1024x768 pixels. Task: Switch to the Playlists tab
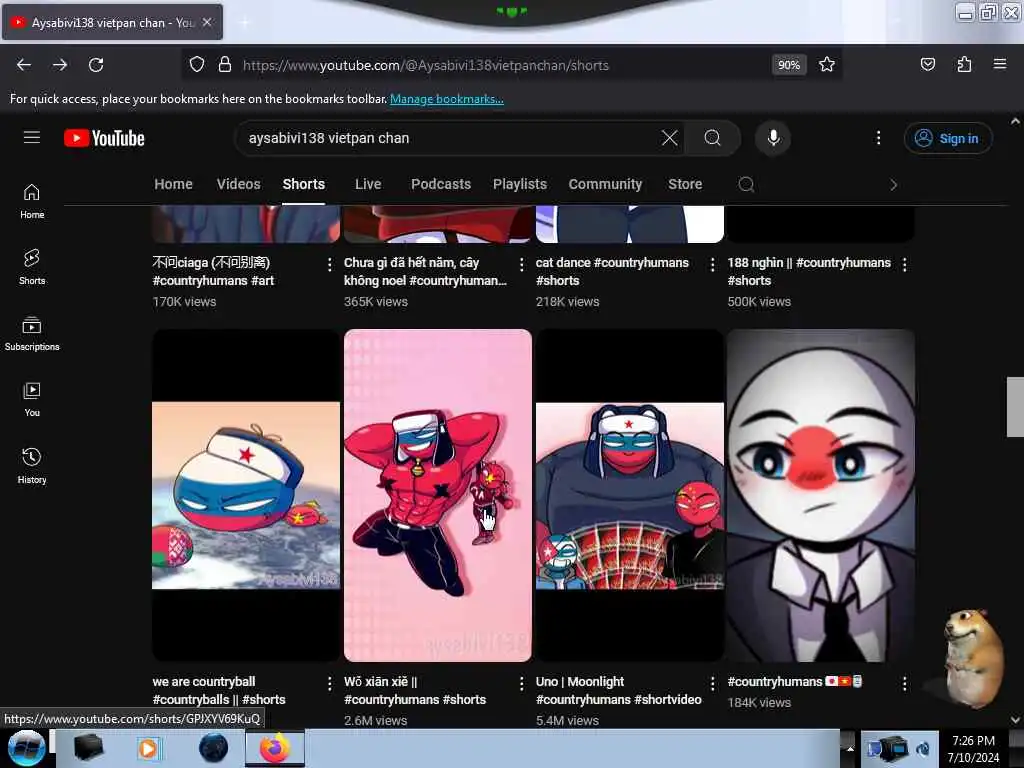click(520, 184)
